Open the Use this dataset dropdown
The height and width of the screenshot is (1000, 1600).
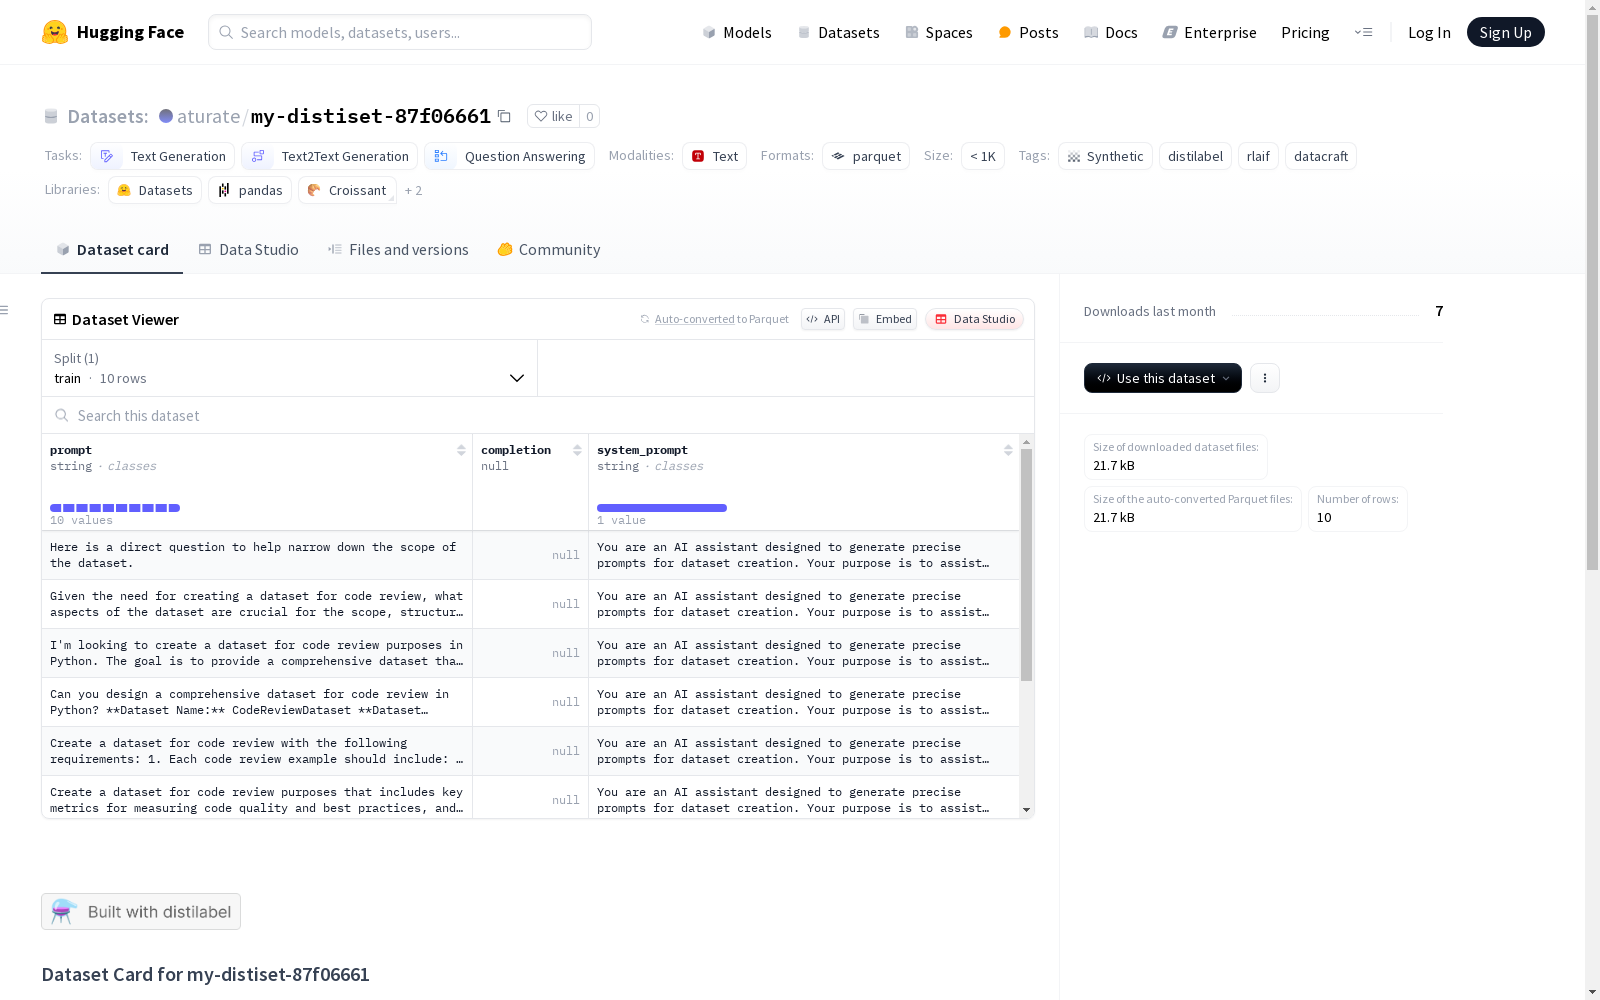pyautogui.click(x=1163, y=378)
